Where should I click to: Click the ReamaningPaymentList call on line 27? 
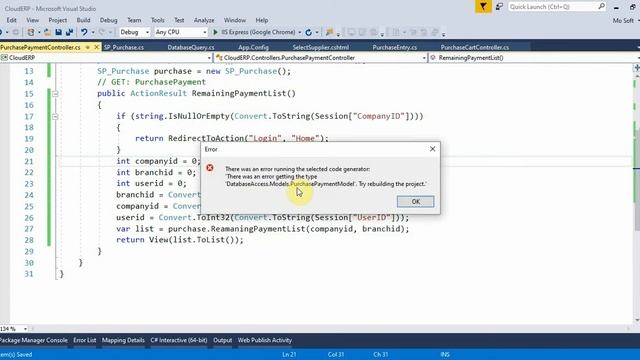(x=258, y=229)
